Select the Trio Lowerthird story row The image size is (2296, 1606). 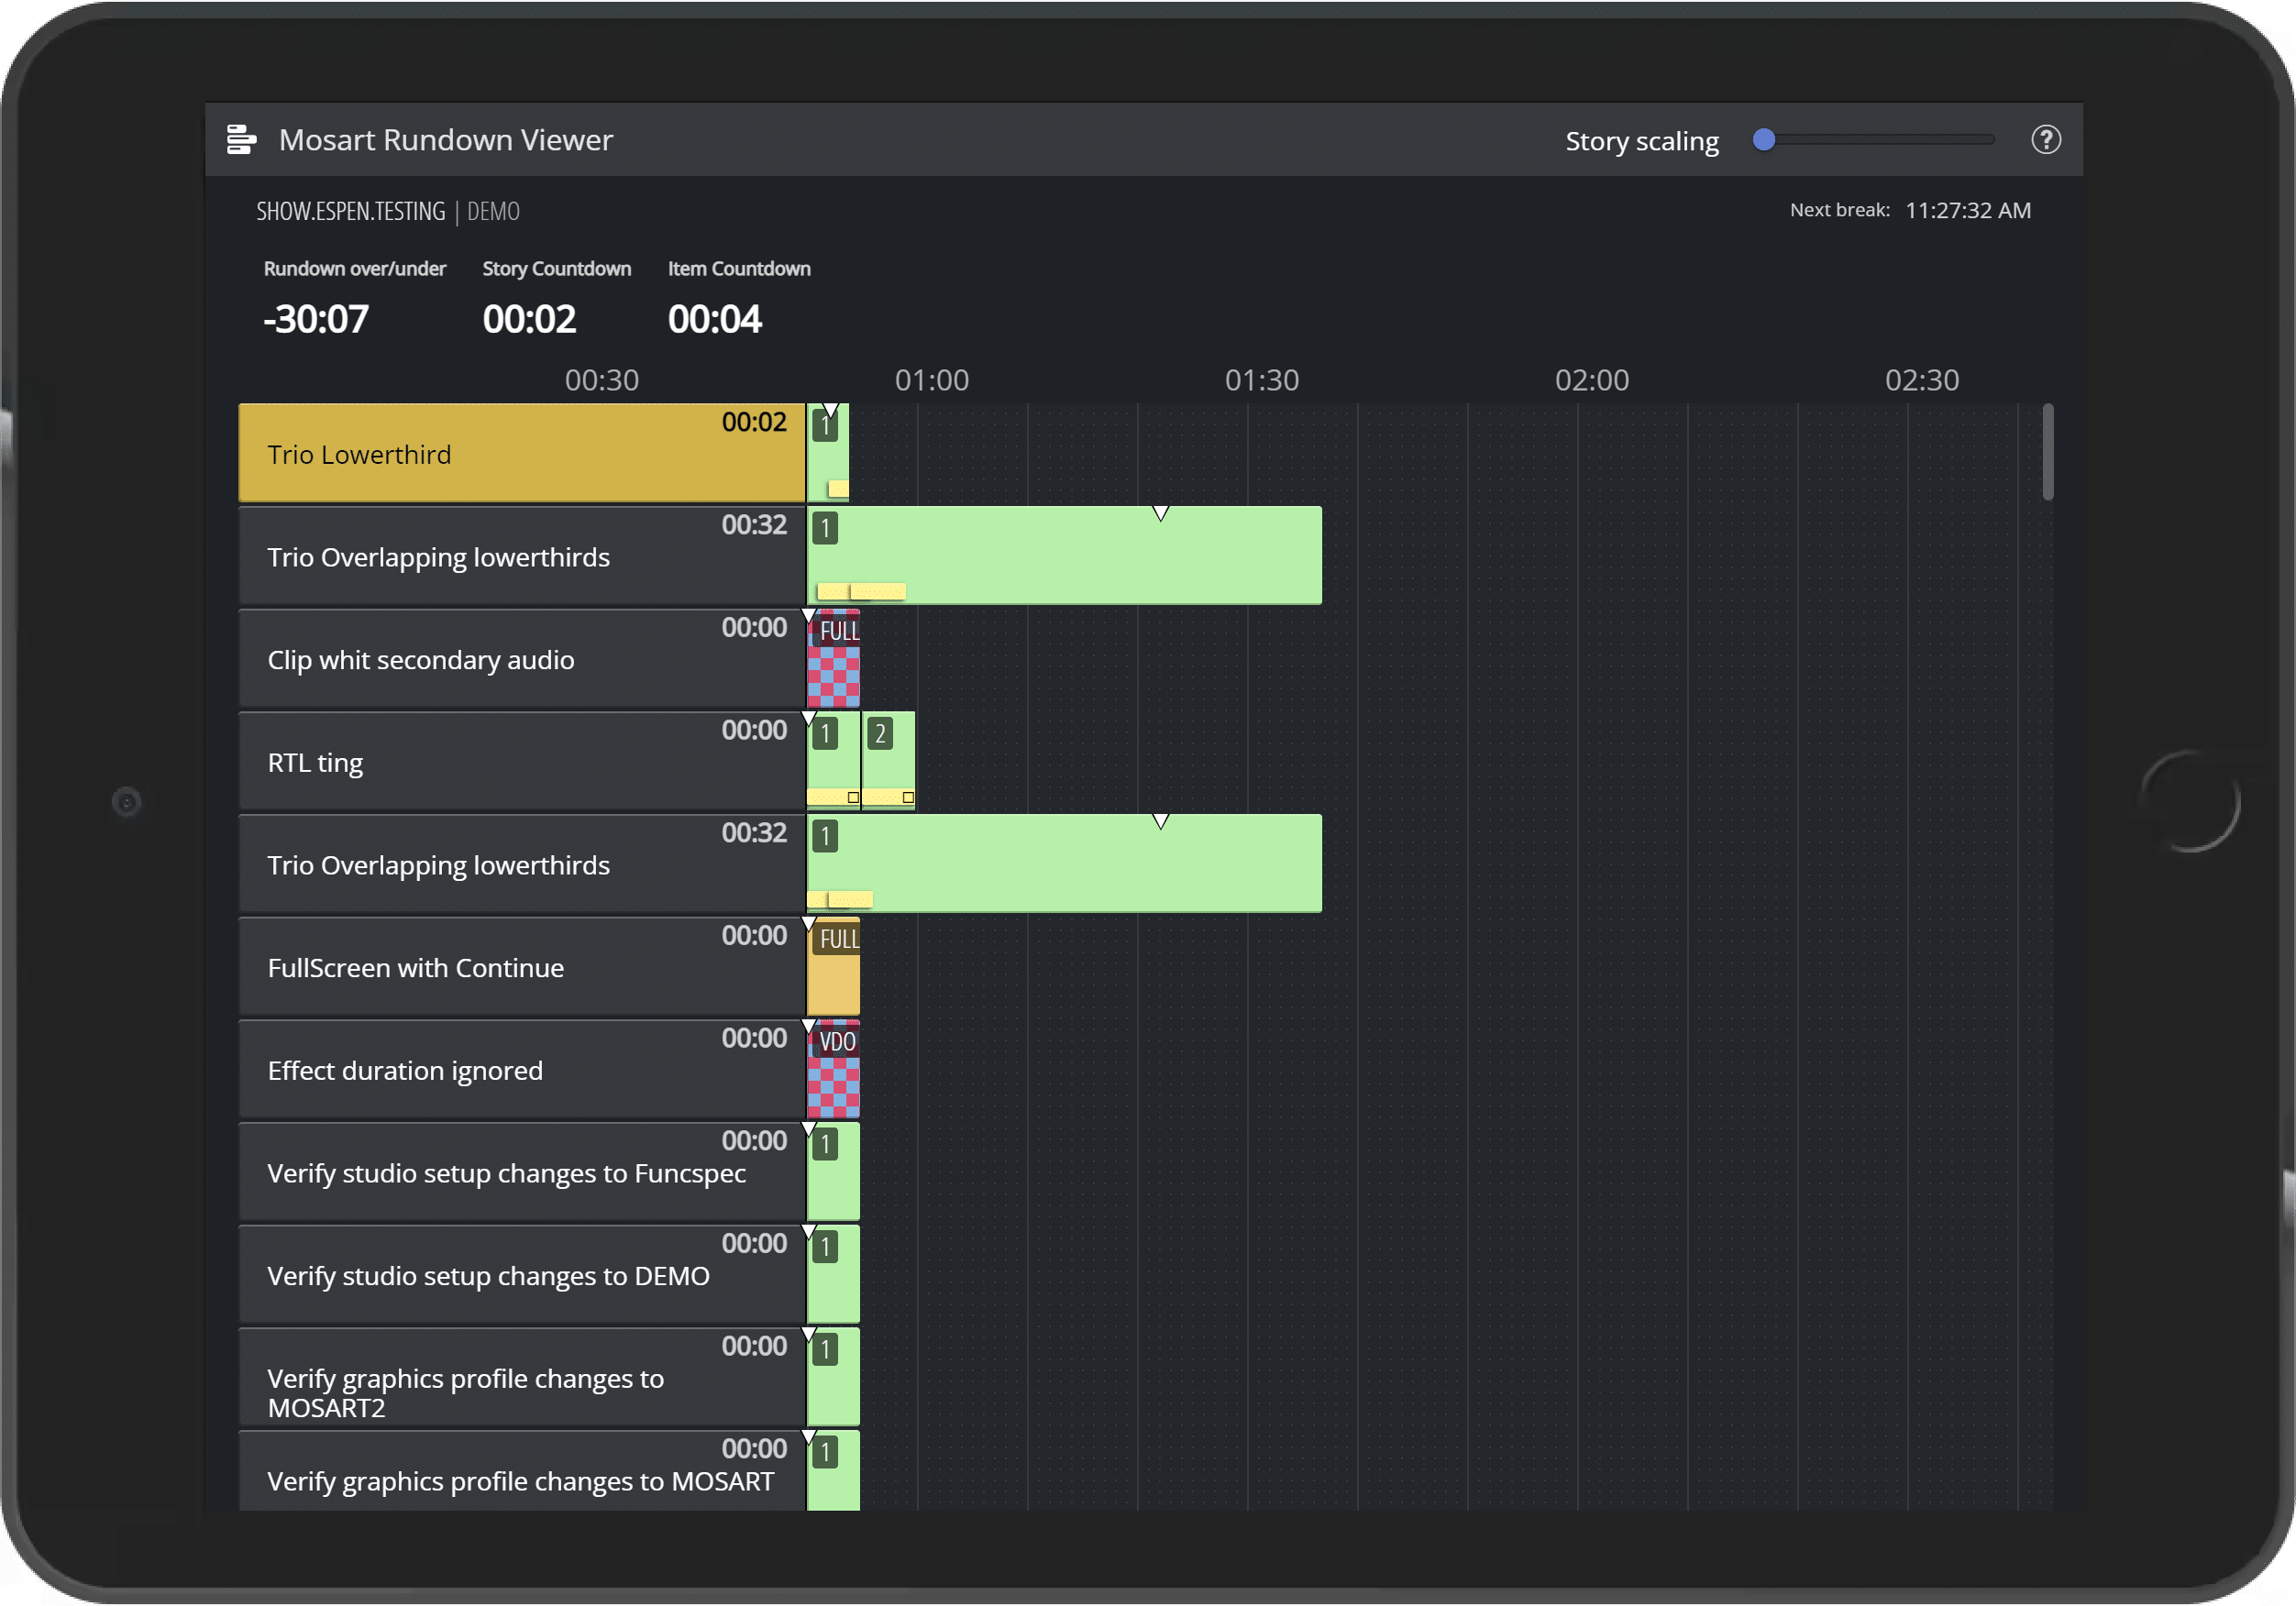(x=520, y=454)
